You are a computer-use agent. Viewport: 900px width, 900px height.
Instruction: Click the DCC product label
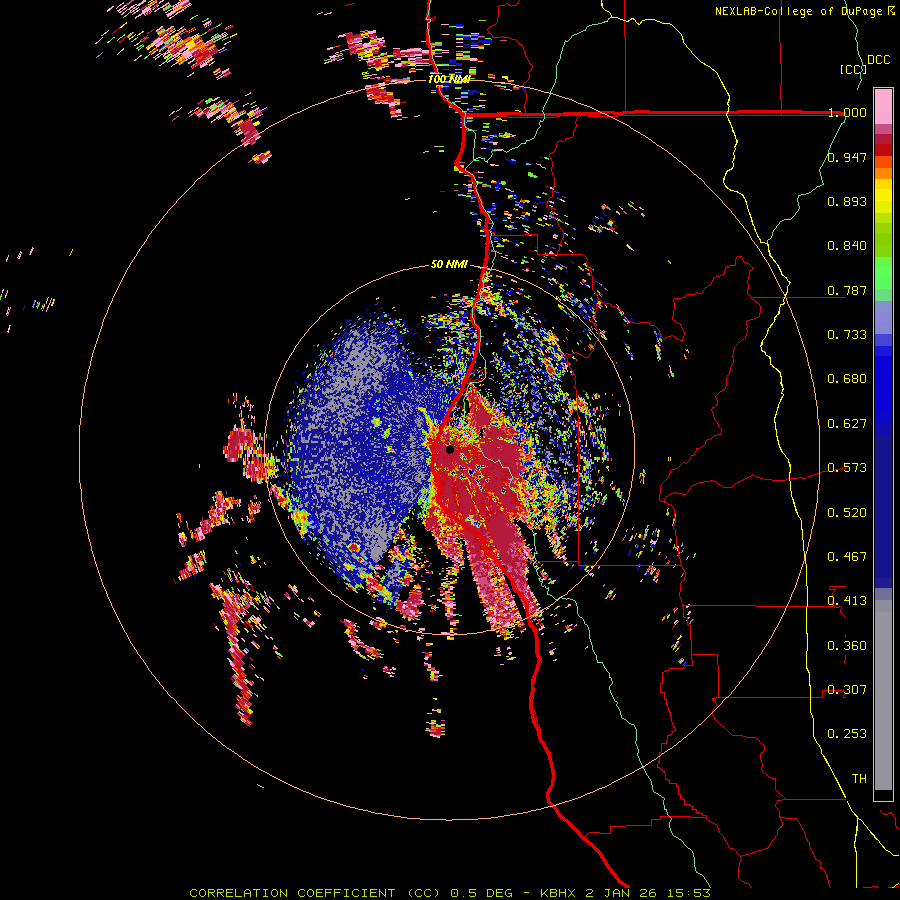click(878, 60)
